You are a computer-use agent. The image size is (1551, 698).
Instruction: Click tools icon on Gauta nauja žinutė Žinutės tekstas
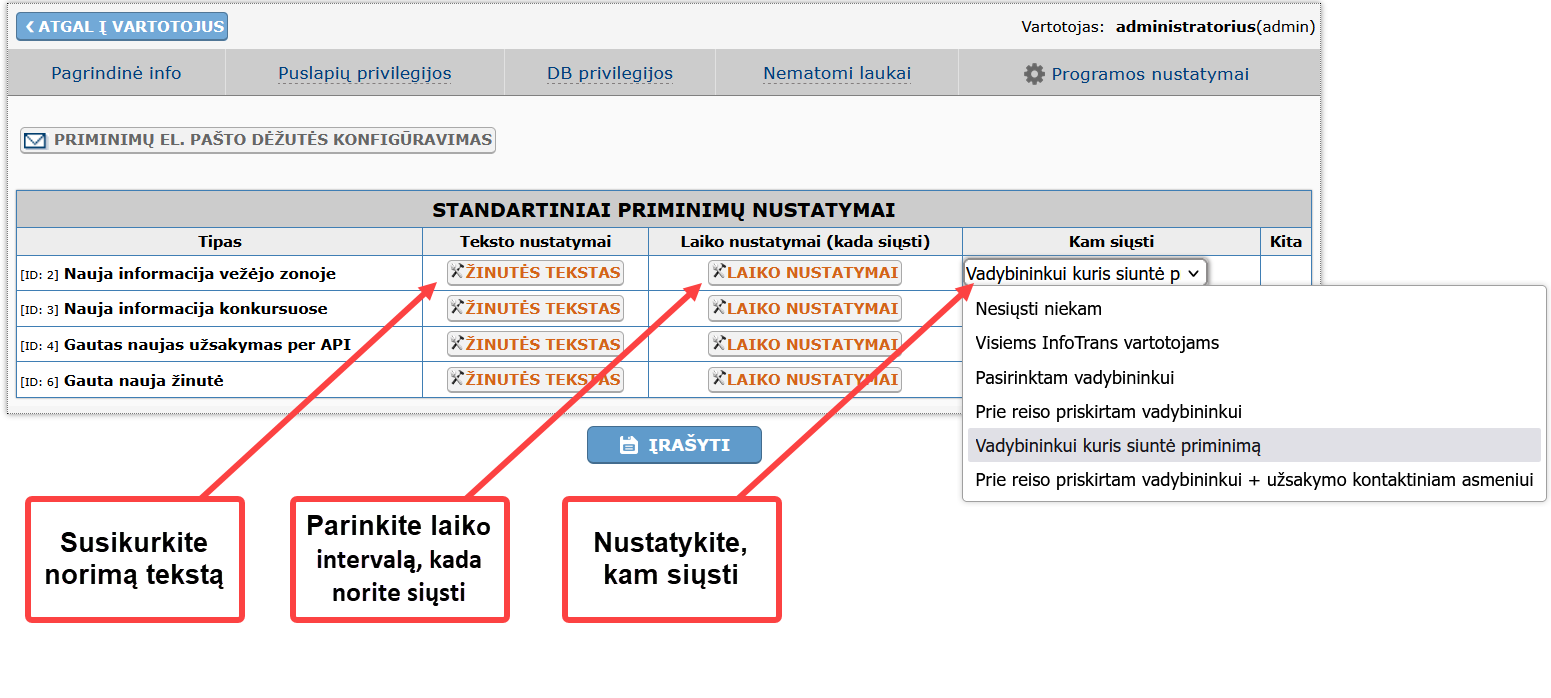tap(458, 378)
